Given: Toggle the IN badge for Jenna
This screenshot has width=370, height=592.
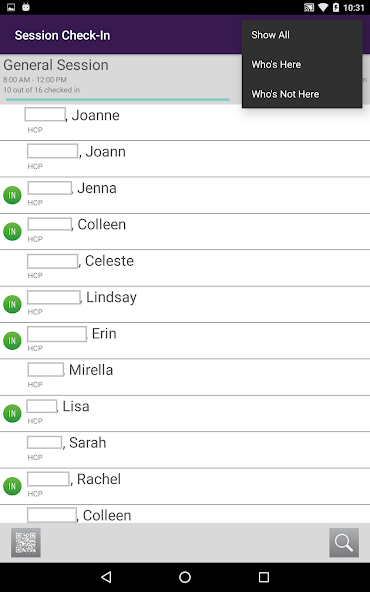Looking at the screenshot, I should tap(12, 195).
